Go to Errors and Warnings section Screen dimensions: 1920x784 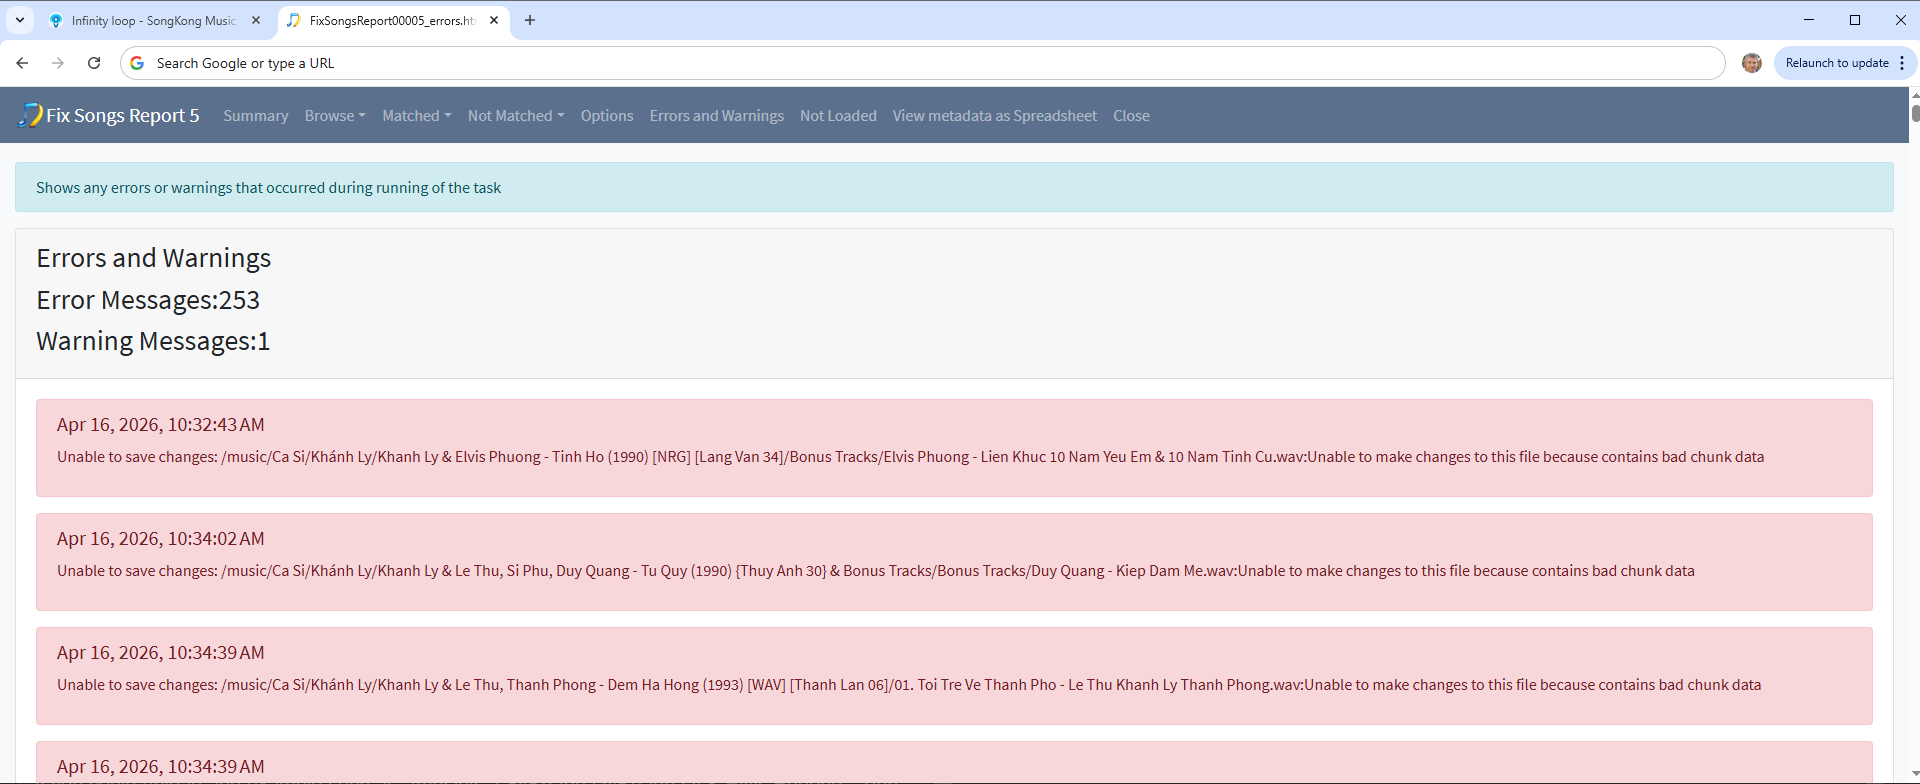(716, 116)
